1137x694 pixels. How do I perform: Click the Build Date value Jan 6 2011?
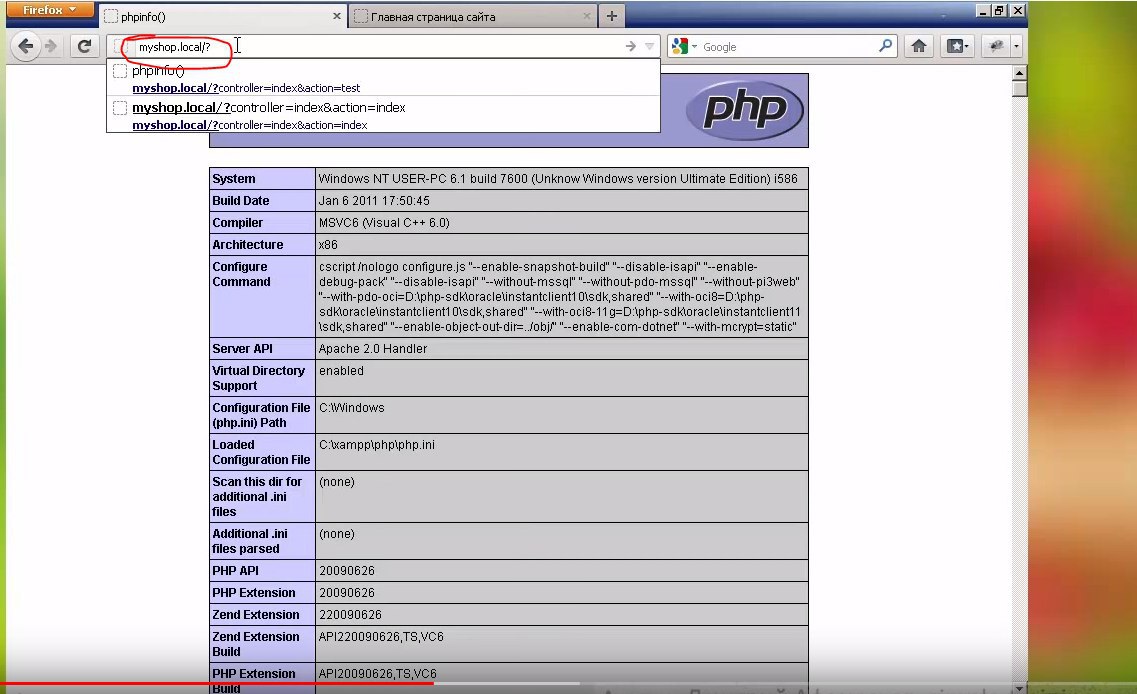click(374, 201)
